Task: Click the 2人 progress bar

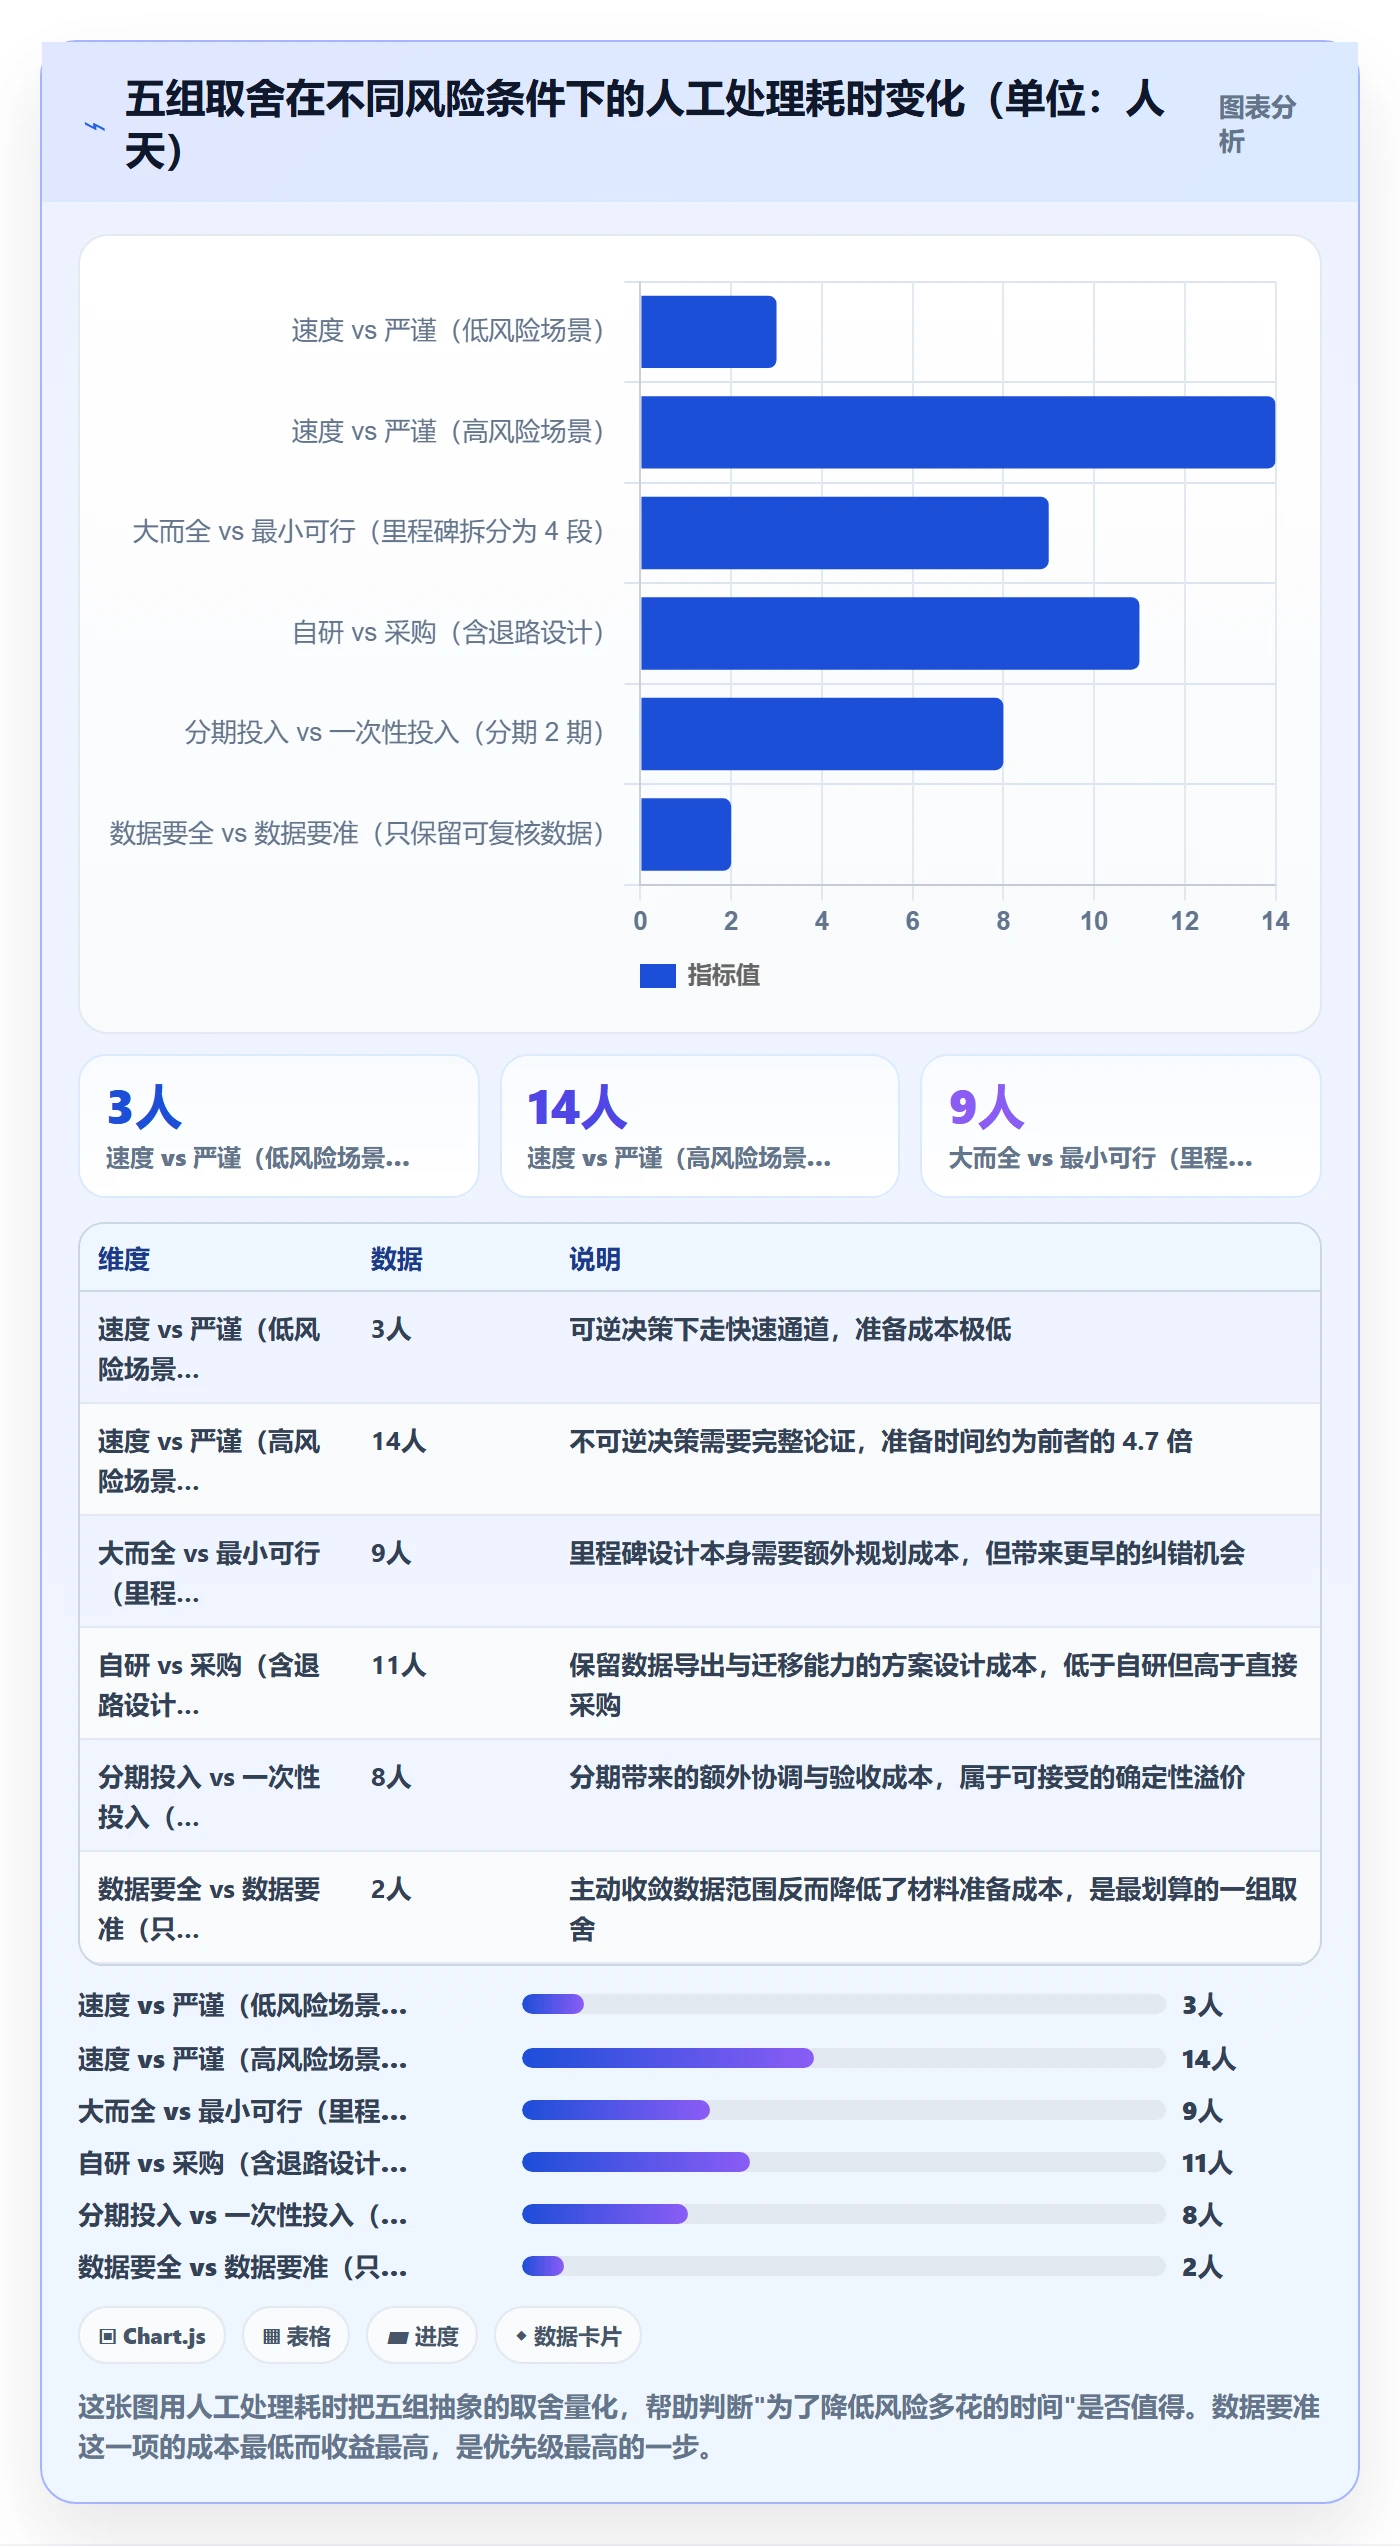Action: 844,2266
